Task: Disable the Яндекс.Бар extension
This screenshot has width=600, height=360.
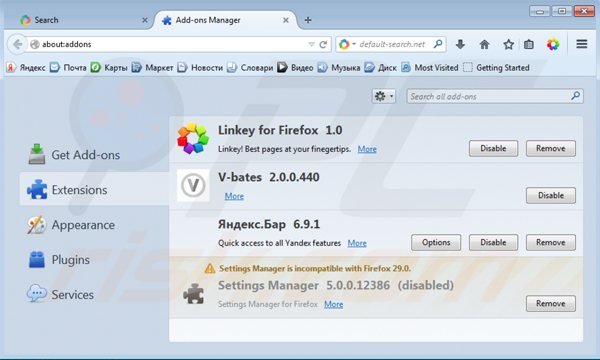Action: pyautogui.click(x=493, y=243)
